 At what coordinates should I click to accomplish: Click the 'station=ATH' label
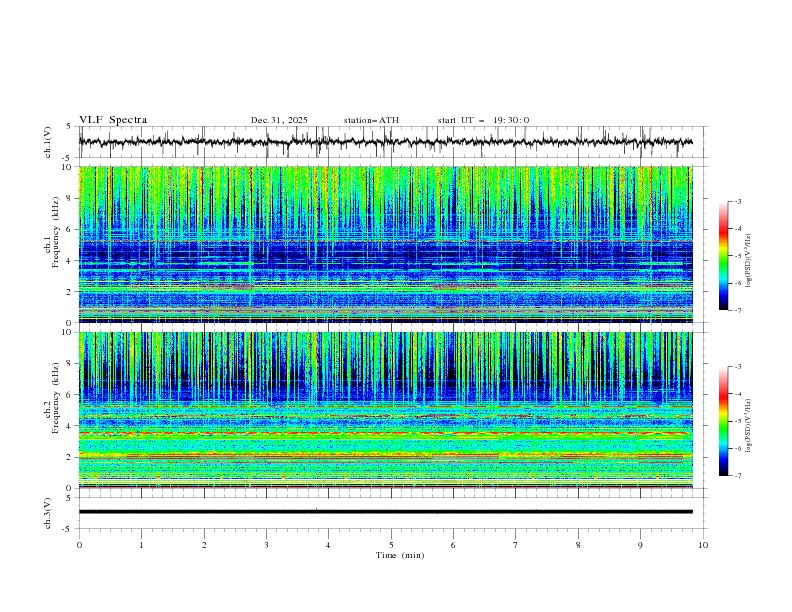click(371, 120)
